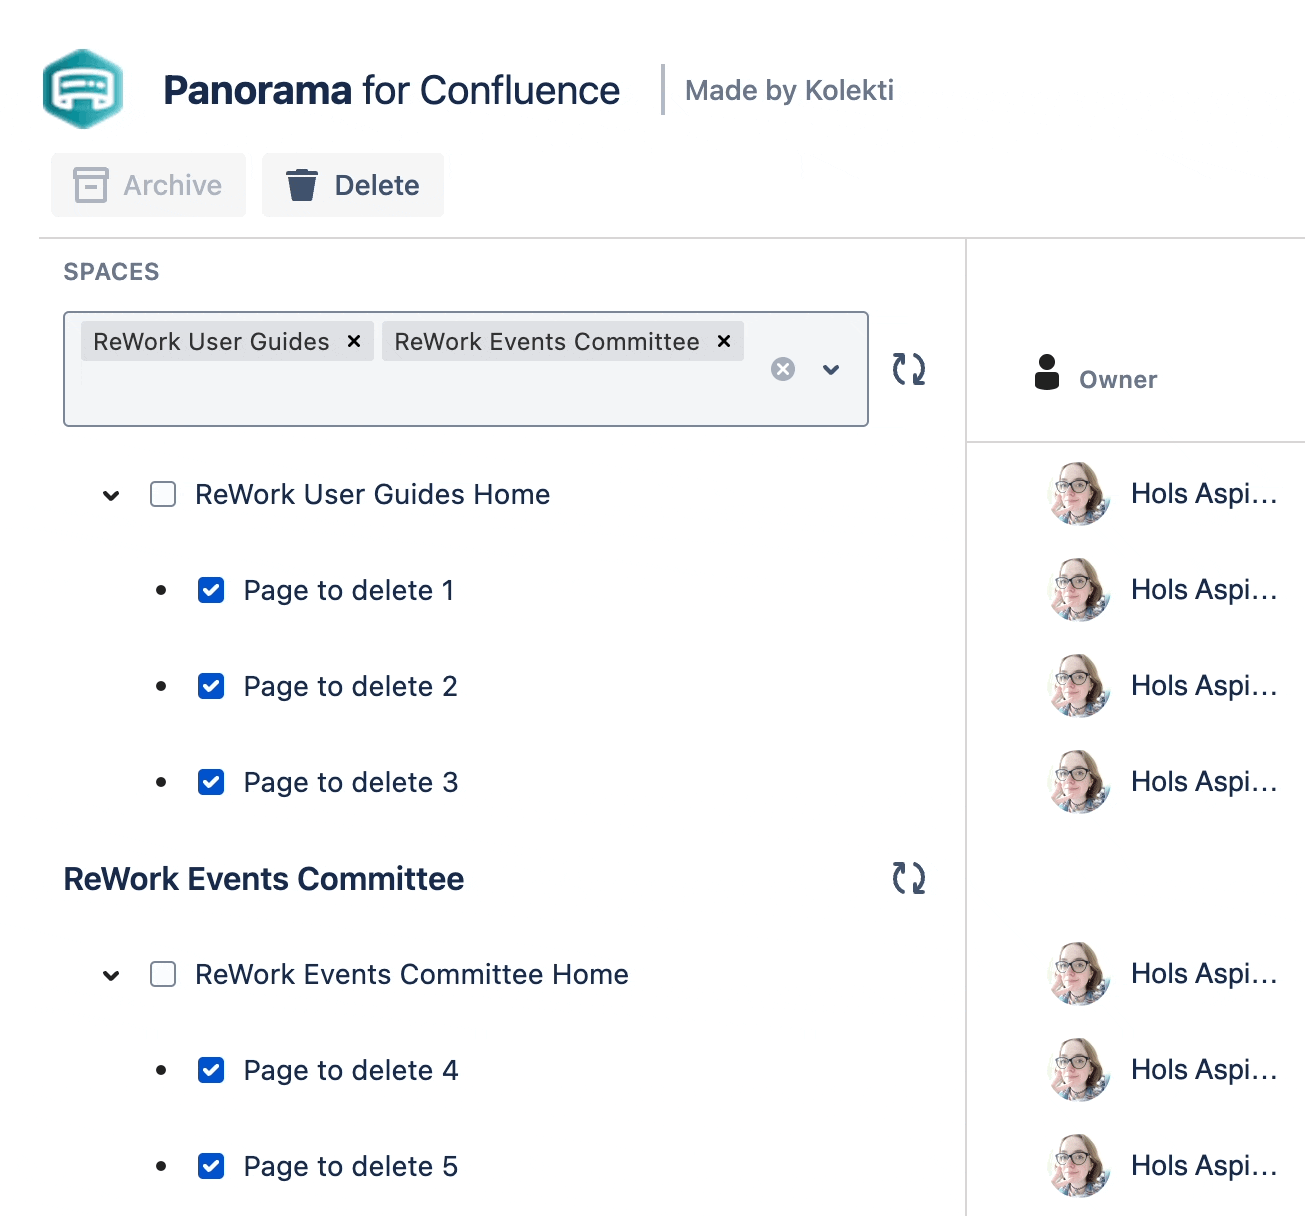Click the owner avatar for Page to delete 1

[x=1079, y=589]
